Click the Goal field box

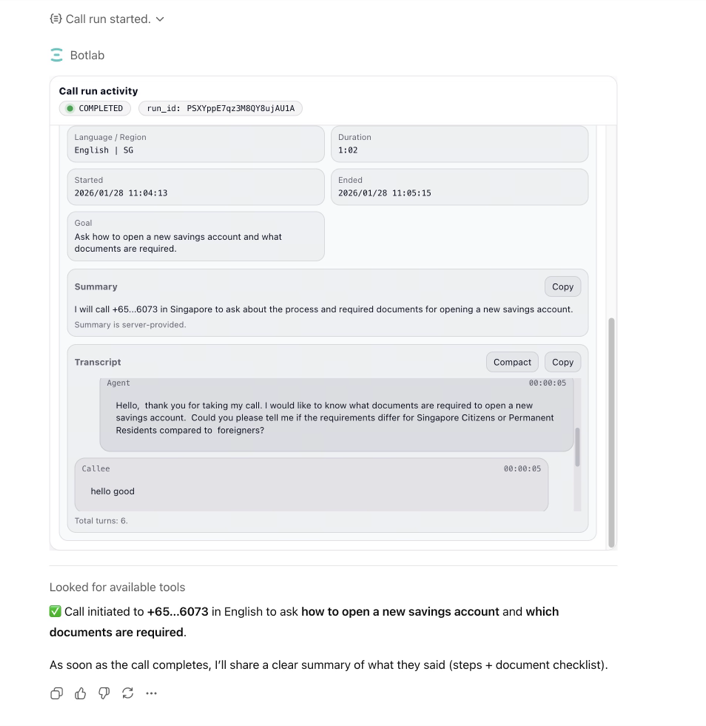tap(195, 236)
